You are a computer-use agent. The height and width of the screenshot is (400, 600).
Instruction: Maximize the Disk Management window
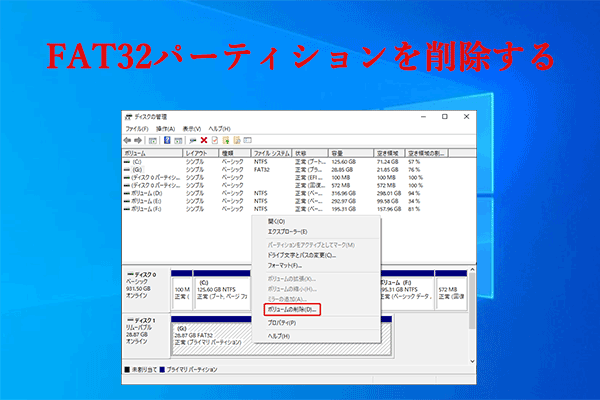(445, 117)
